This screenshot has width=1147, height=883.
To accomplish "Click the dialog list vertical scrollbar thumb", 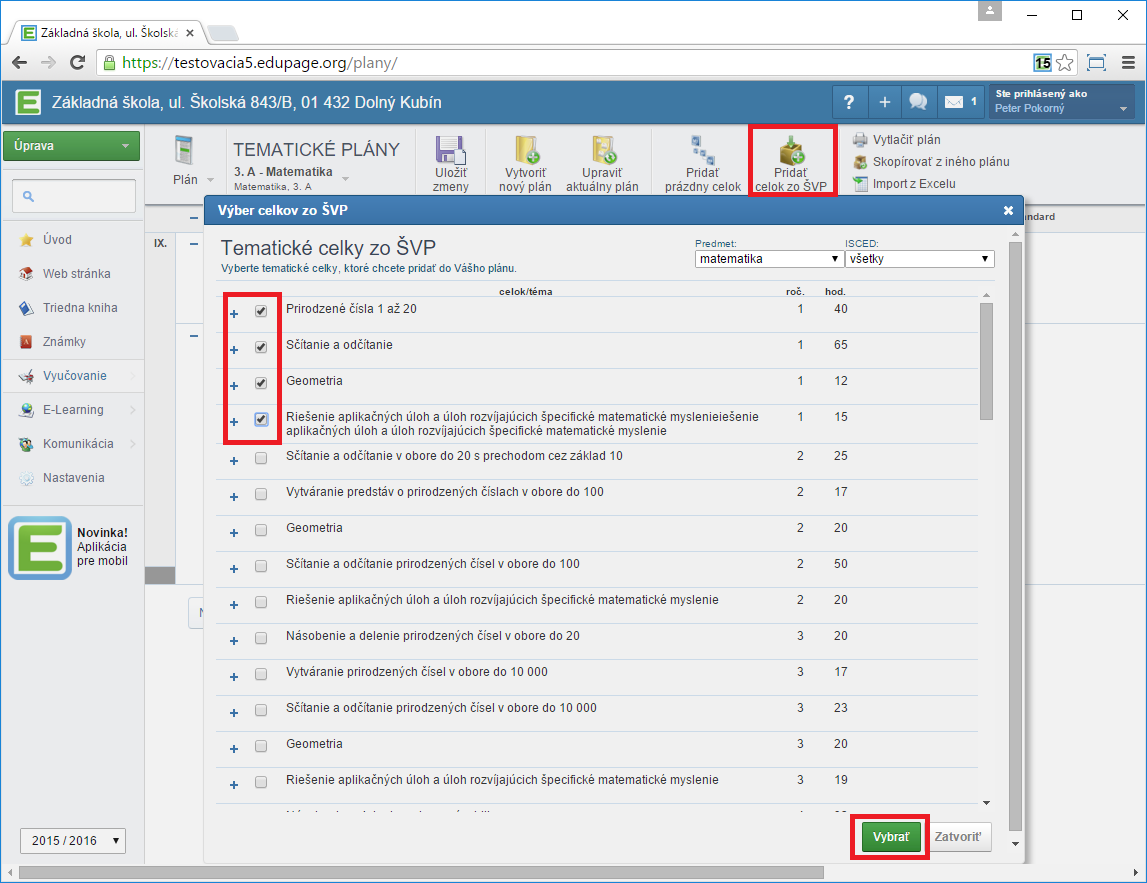I will pyautogui.click(x=986, y=360).
